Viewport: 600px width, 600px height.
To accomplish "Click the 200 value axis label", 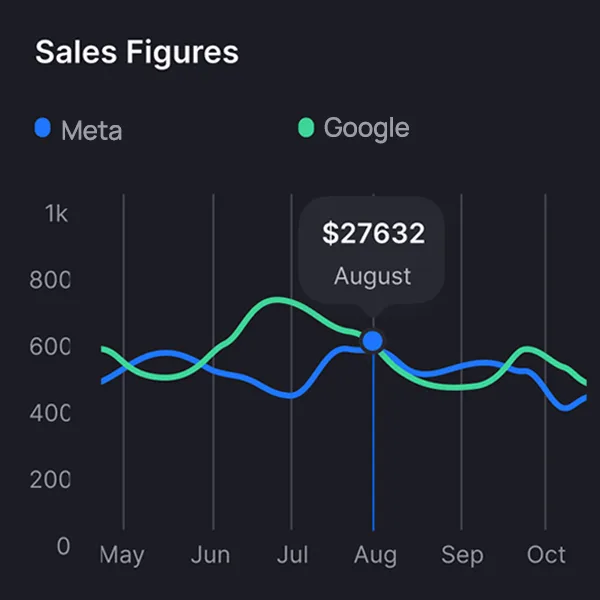I will tap(50, 479).
